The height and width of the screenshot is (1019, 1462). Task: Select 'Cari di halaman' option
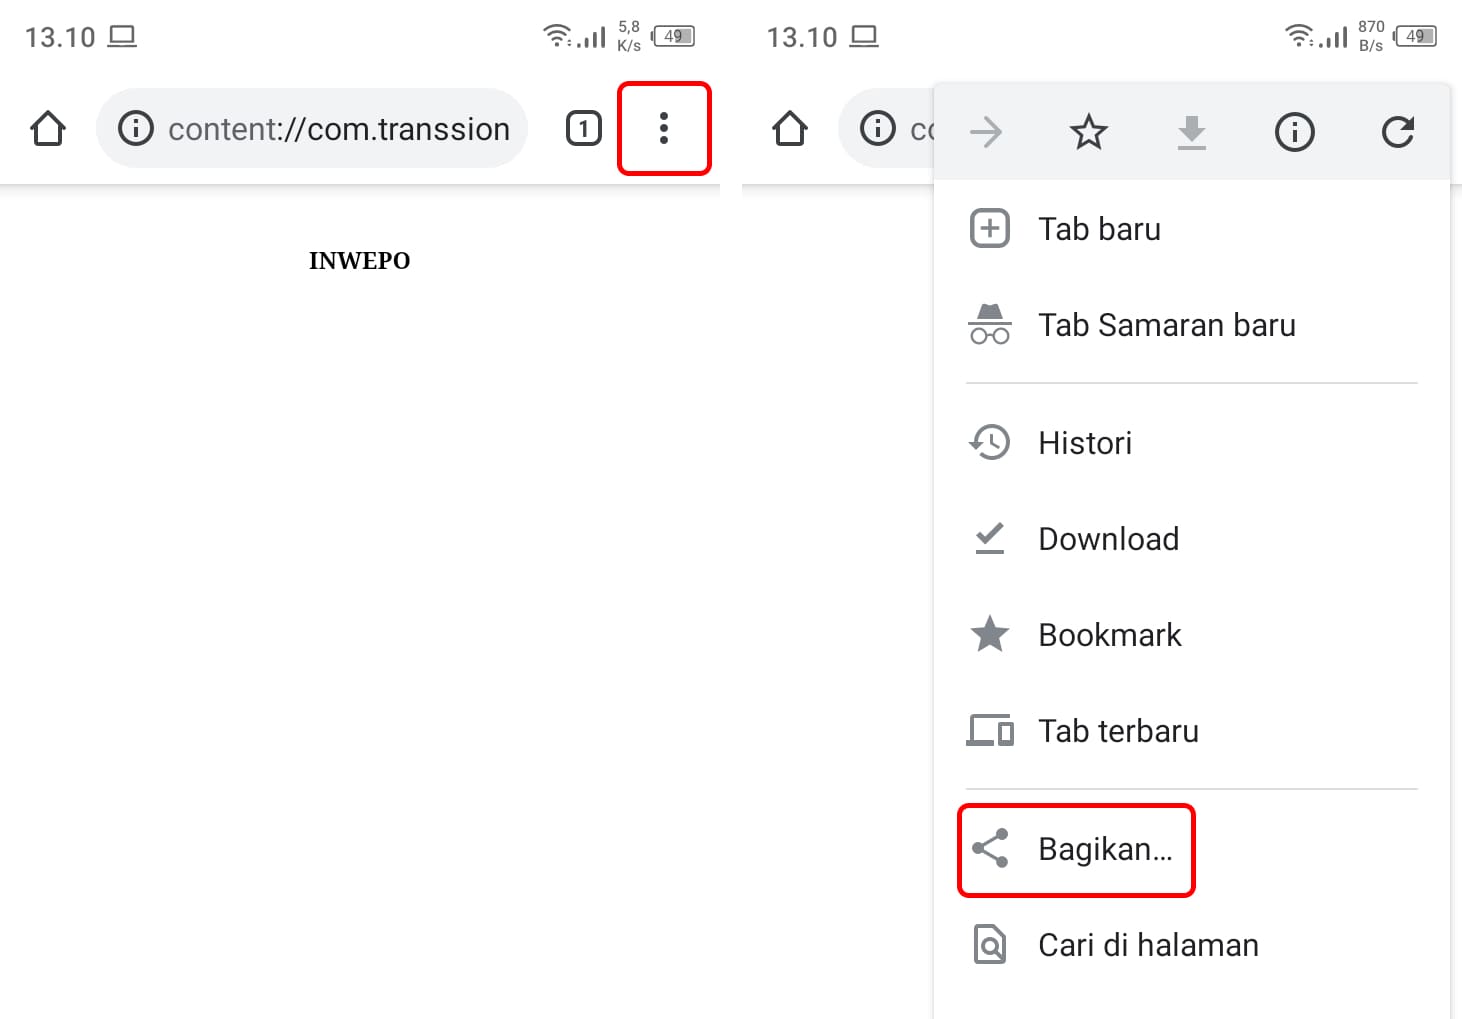click(x=1148, y=944)
